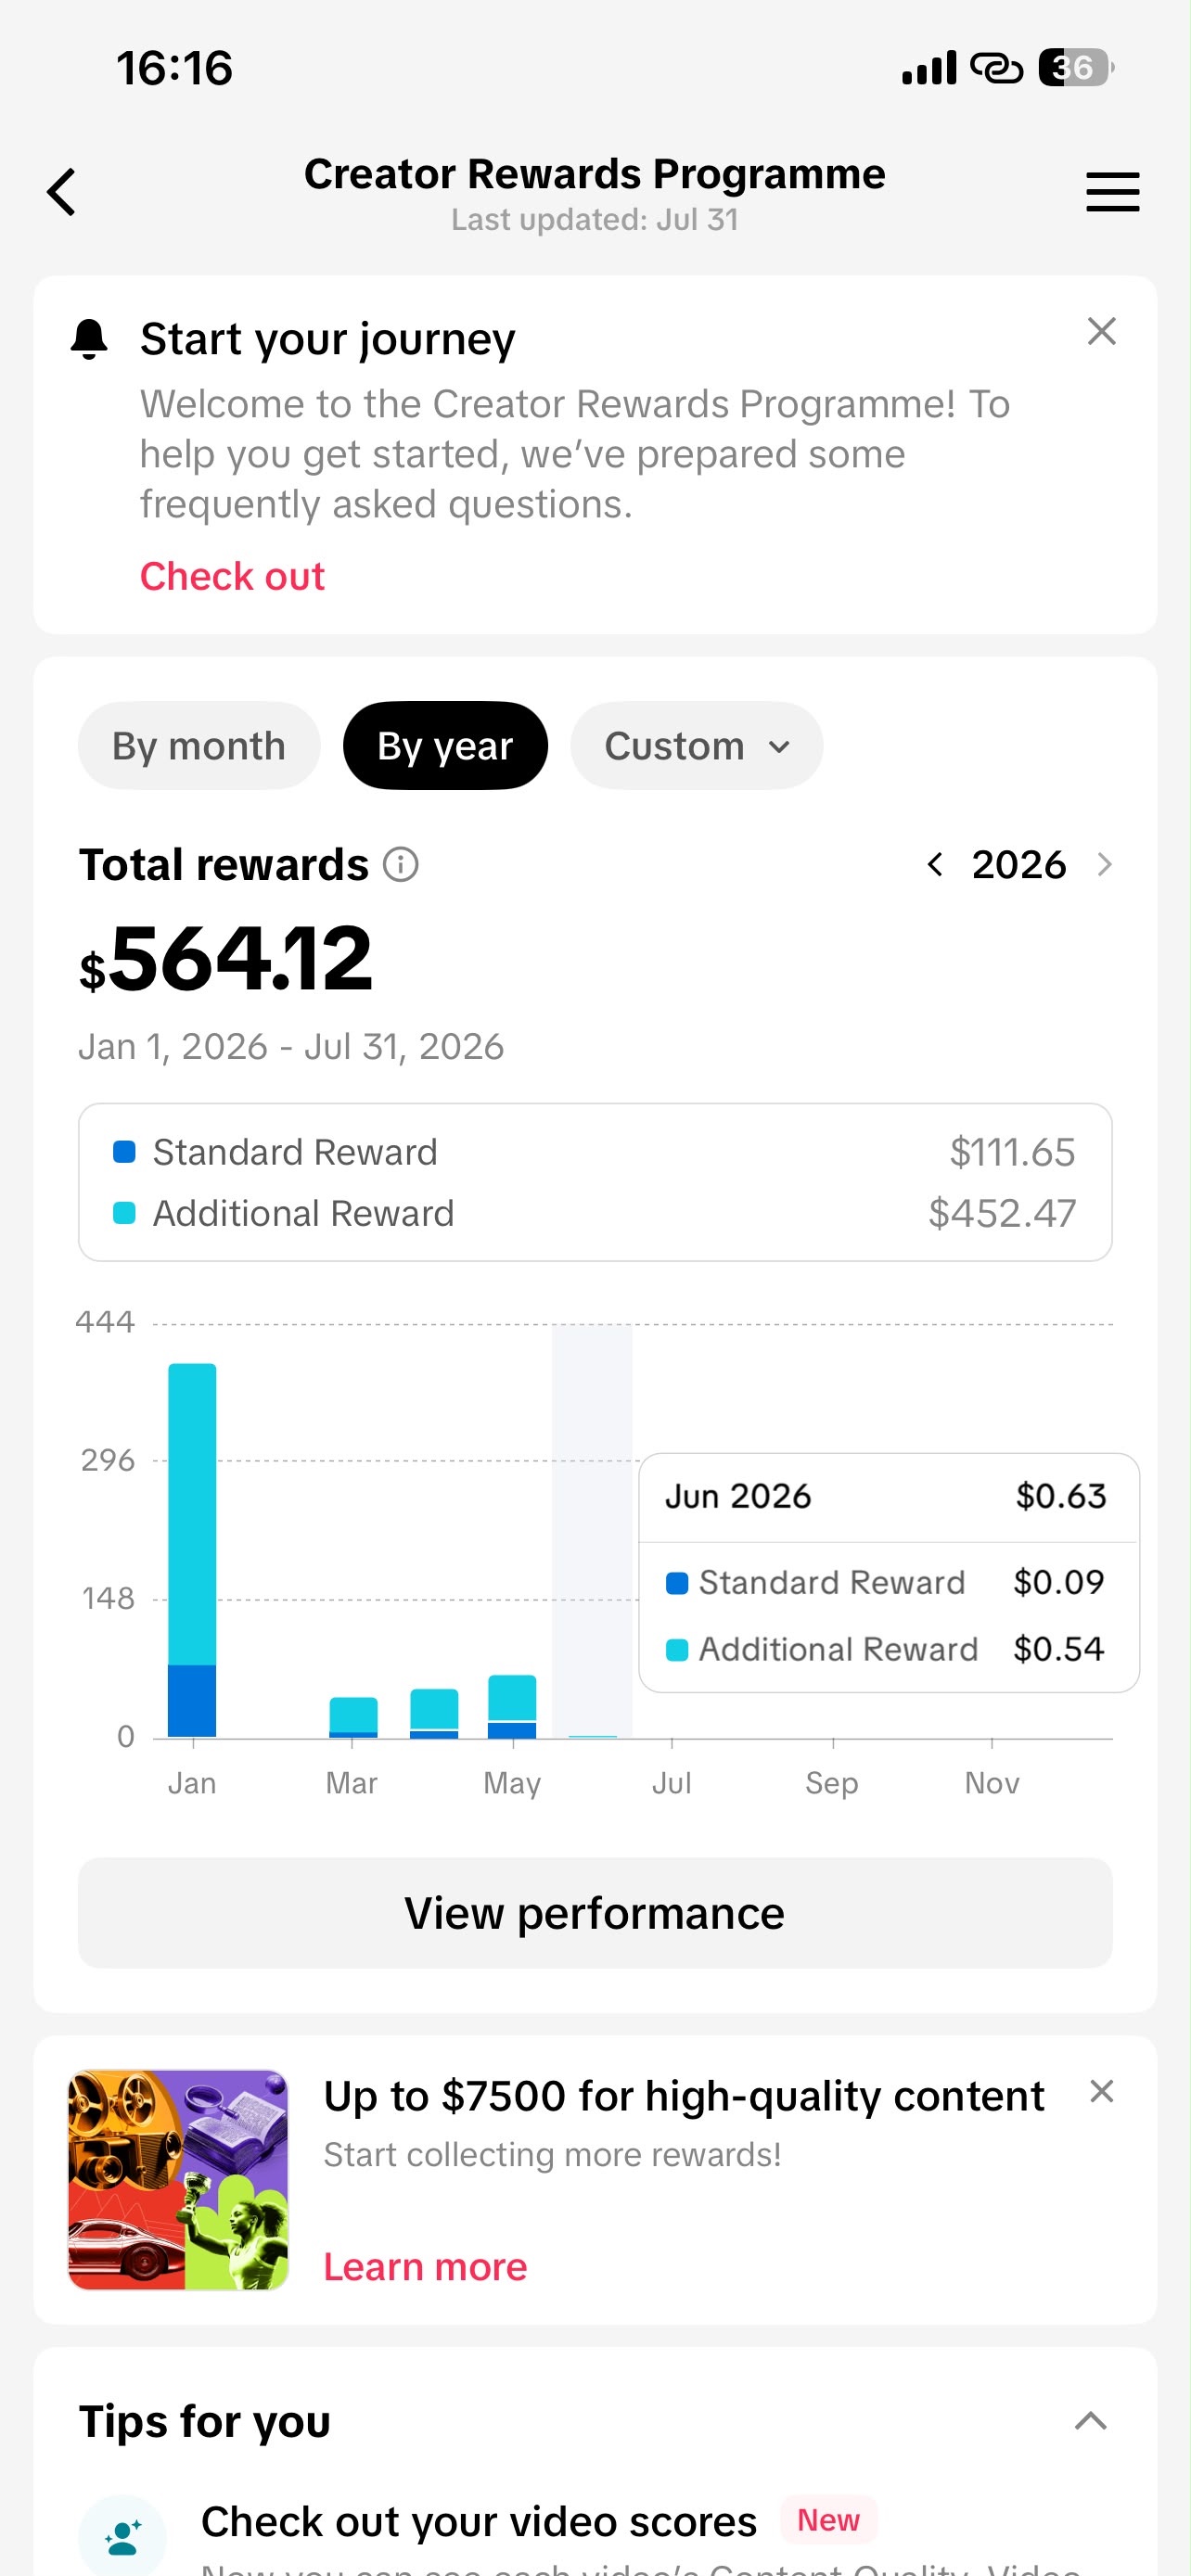
Task: Open the high-quality content promo thumbnail
Action: click(x=178, y=2180)
